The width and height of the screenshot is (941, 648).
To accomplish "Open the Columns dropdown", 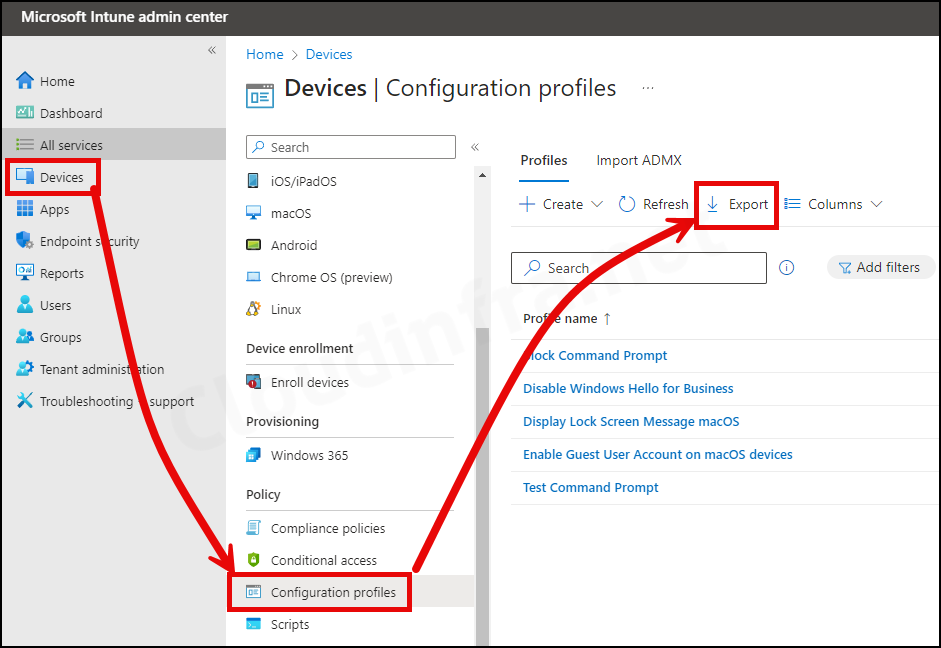I will 833,204.
